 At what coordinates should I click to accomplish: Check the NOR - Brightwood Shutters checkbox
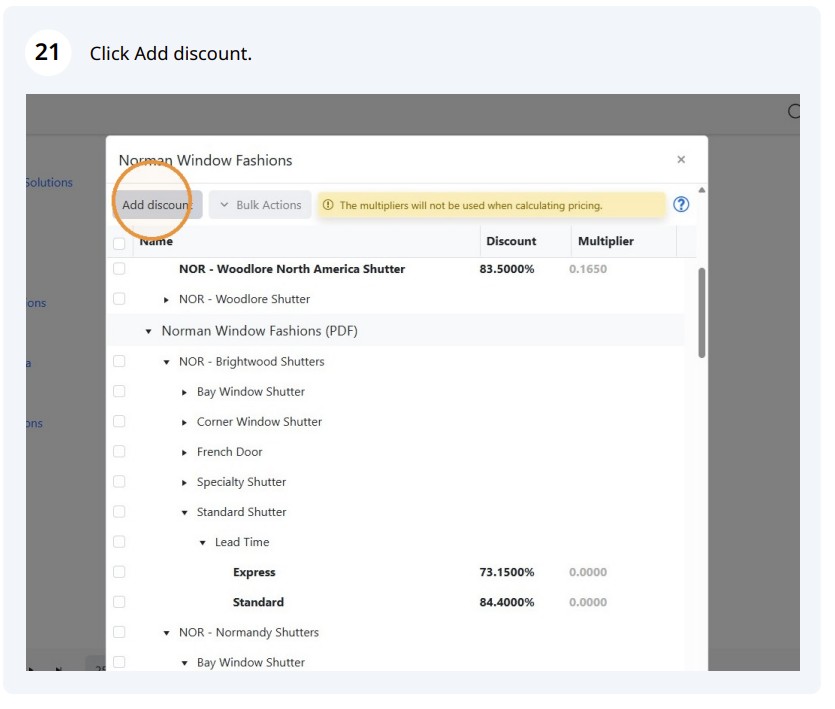tap(119, 362)
